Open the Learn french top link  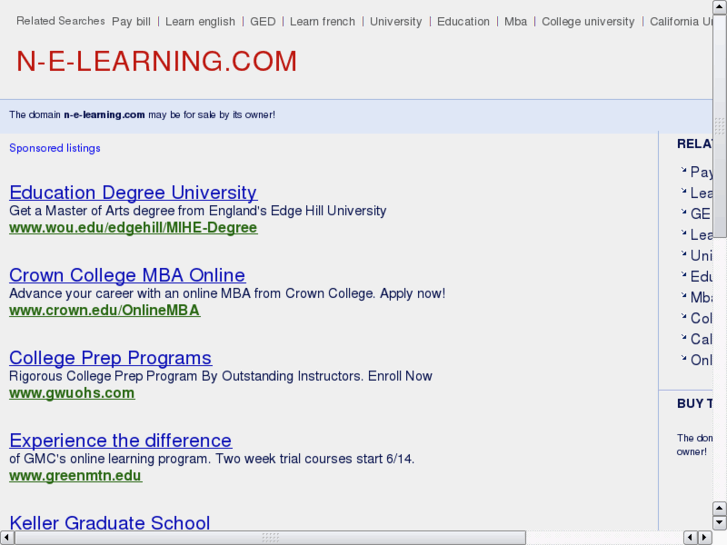click(322, 22)
